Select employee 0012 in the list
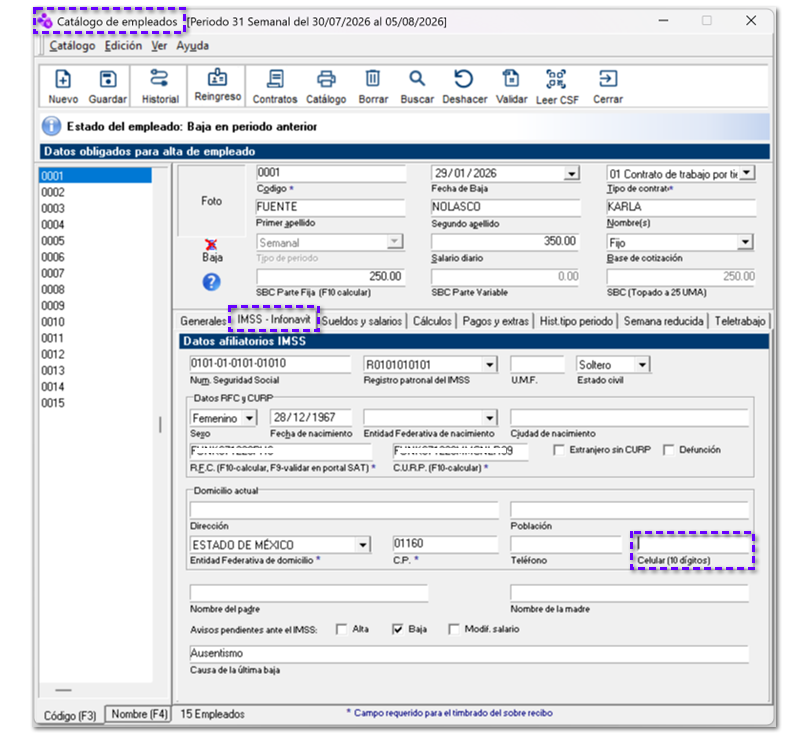 tap(95, 354)
